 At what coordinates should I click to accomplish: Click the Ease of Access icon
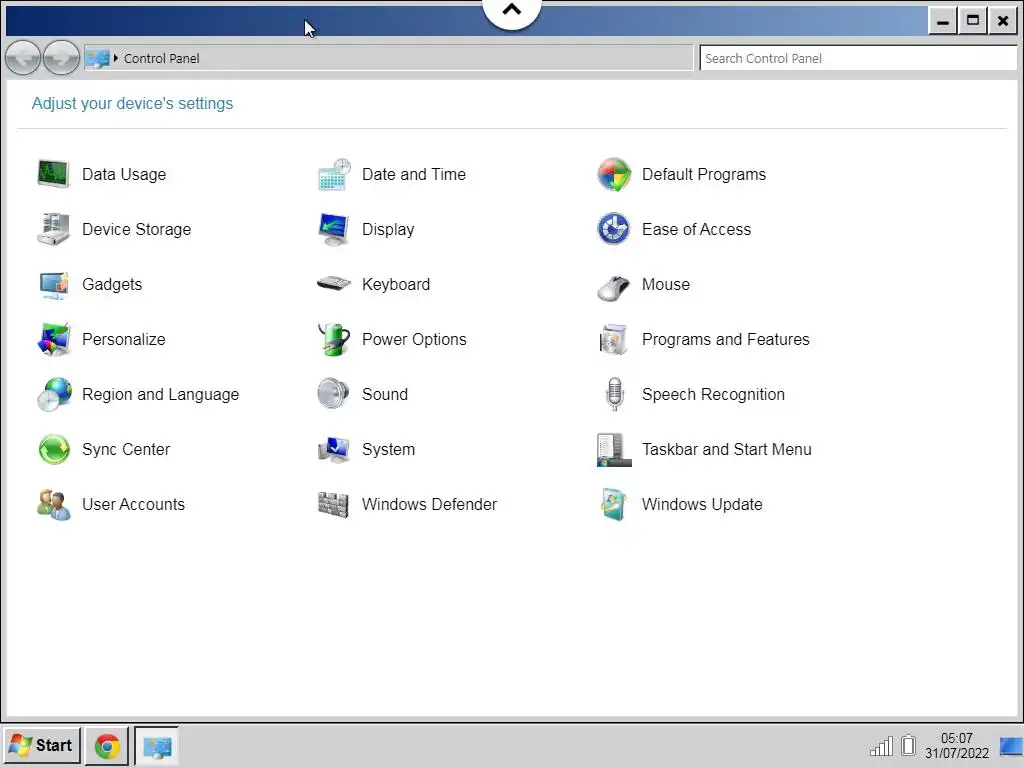pyautogui.click(x=614, y=229)
